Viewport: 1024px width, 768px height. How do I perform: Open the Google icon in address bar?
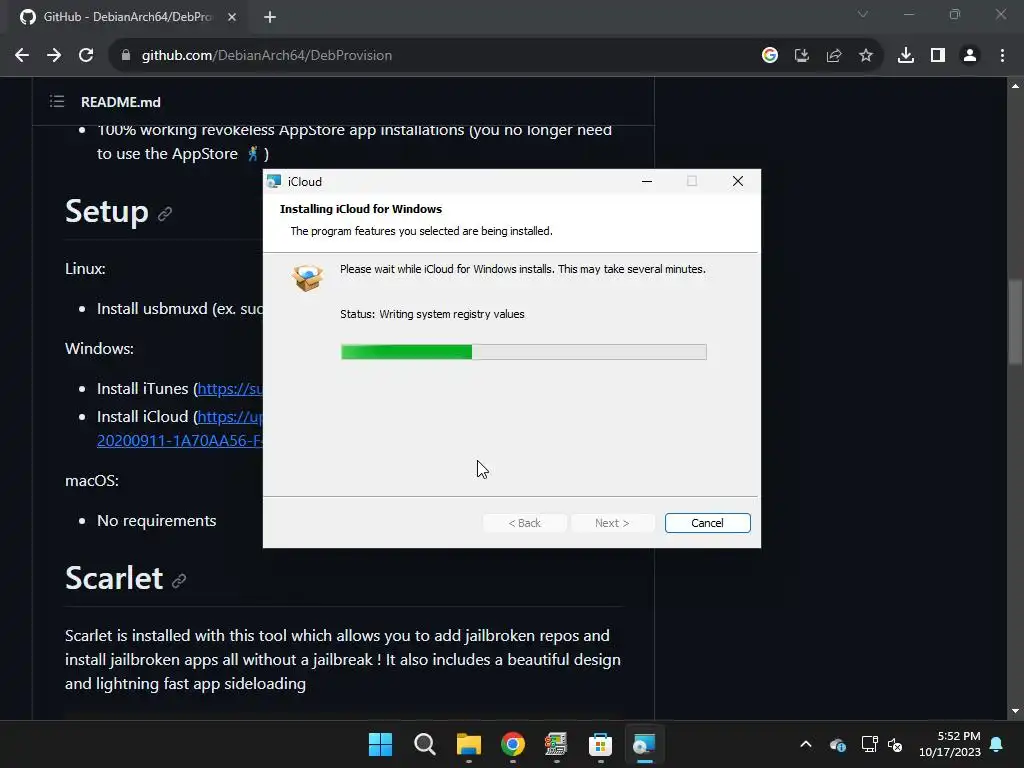770,56
